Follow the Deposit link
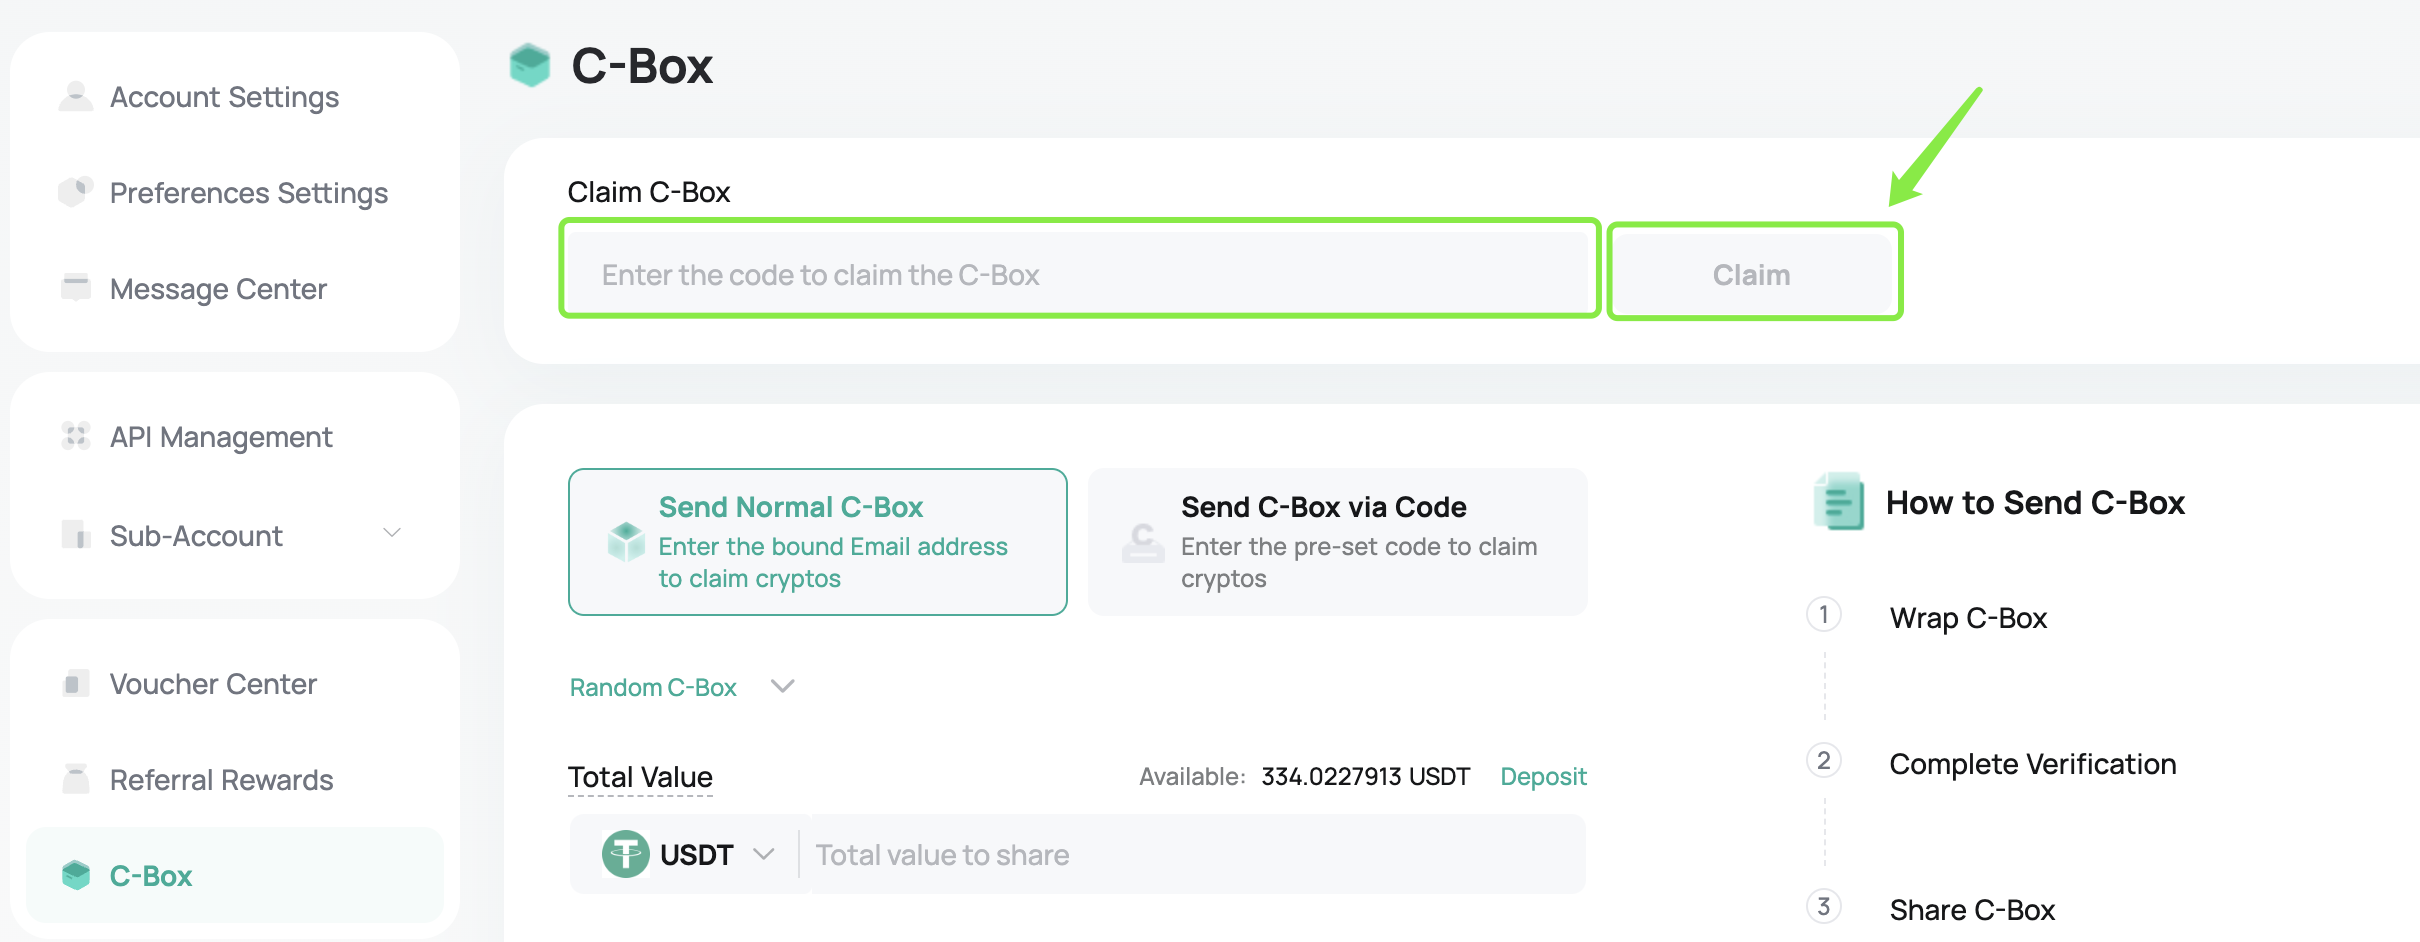The image size is (2420, 942). (1543, 776)
